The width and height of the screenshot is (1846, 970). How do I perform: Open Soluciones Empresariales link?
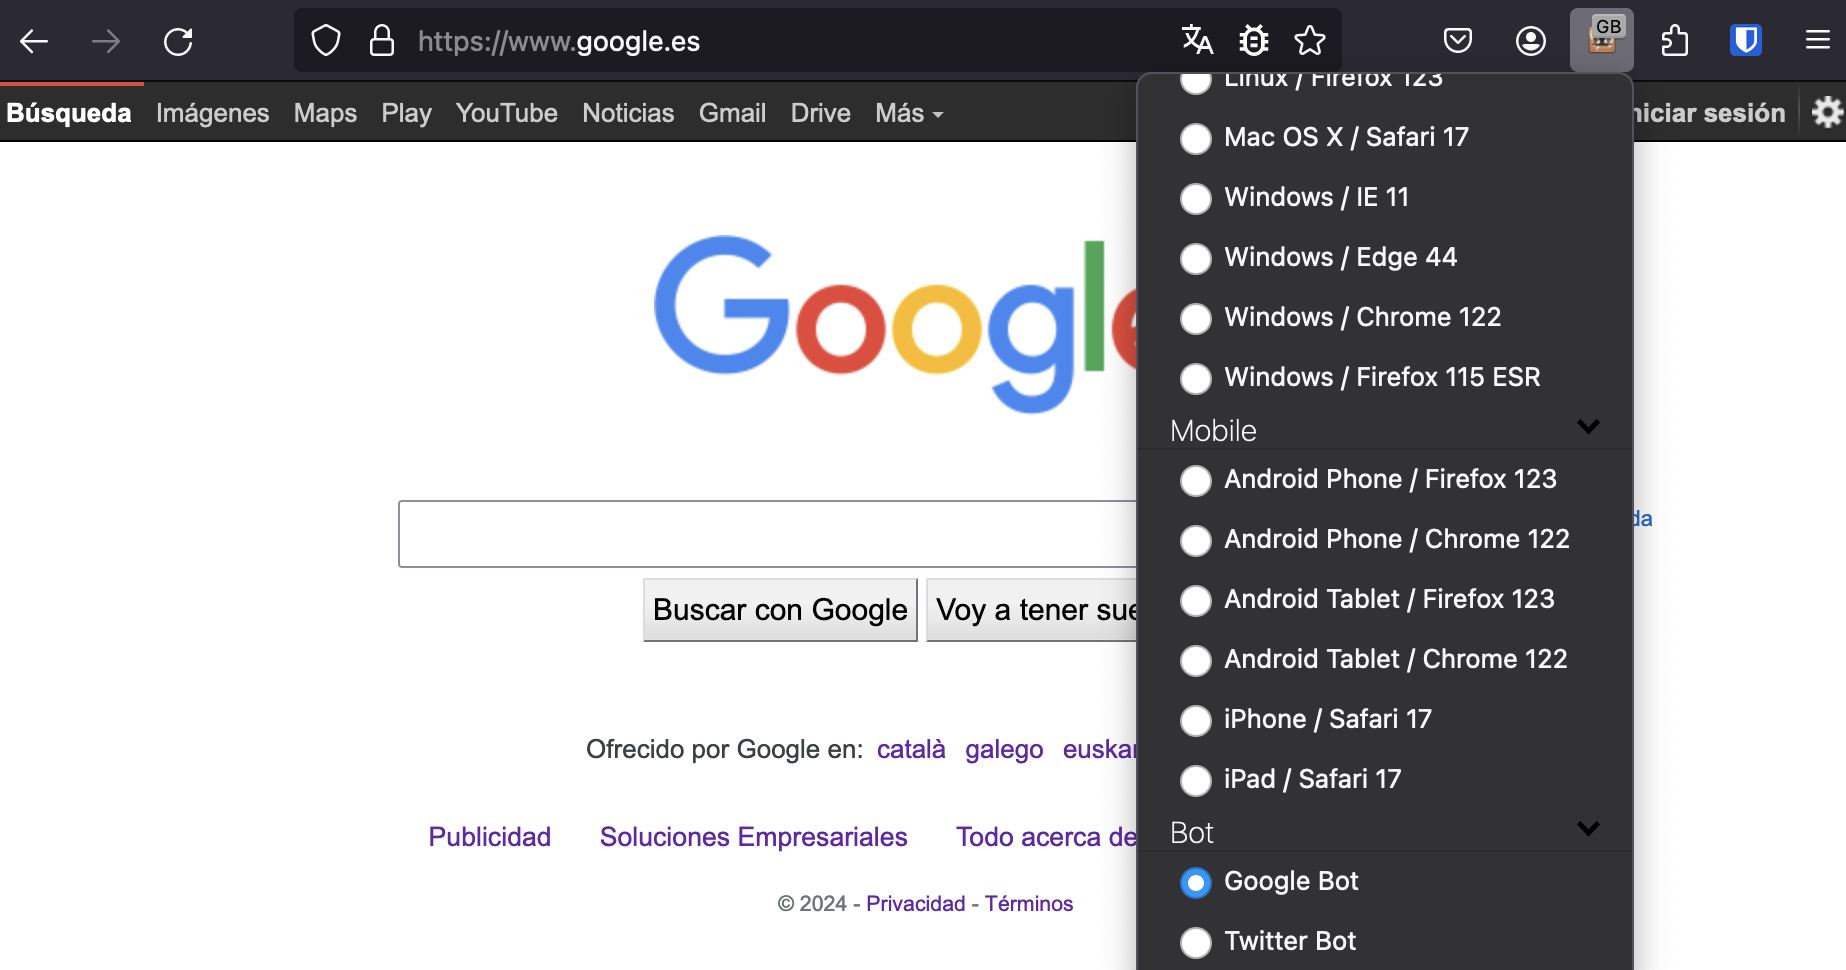(753, 837)
